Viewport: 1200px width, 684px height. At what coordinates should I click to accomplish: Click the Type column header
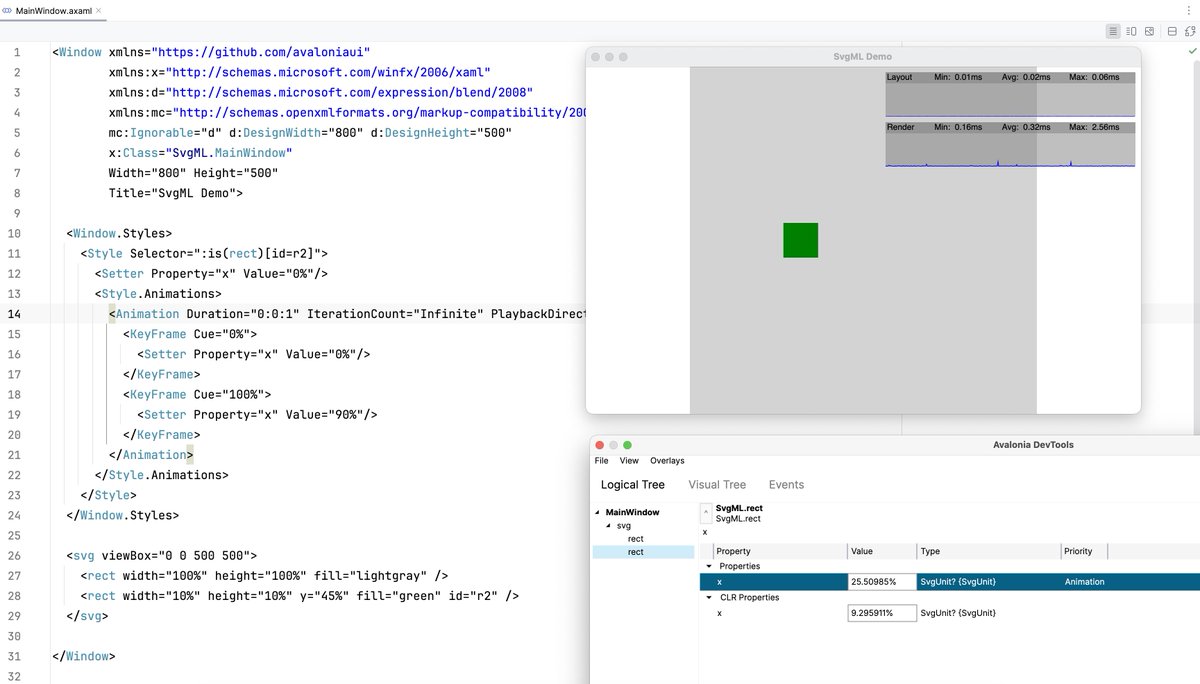pyautogui.click(x=988, y=551)
